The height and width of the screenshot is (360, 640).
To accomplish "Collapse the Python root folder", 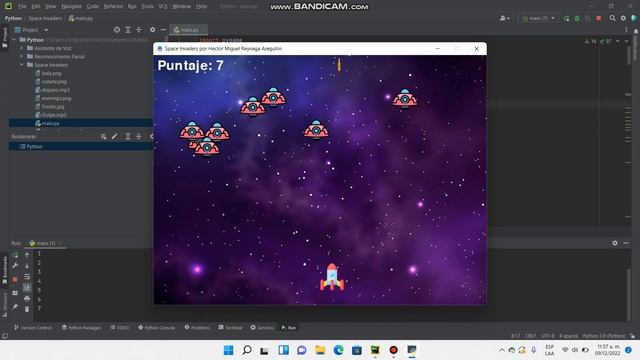I will click(x=14, y=40).
